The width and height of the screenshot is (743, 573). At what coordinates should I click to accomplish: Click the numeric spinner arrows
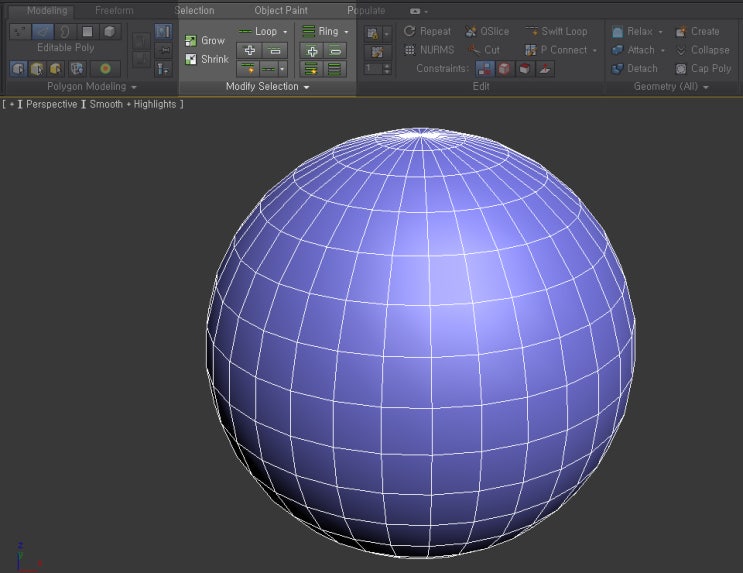pos(387,69)
